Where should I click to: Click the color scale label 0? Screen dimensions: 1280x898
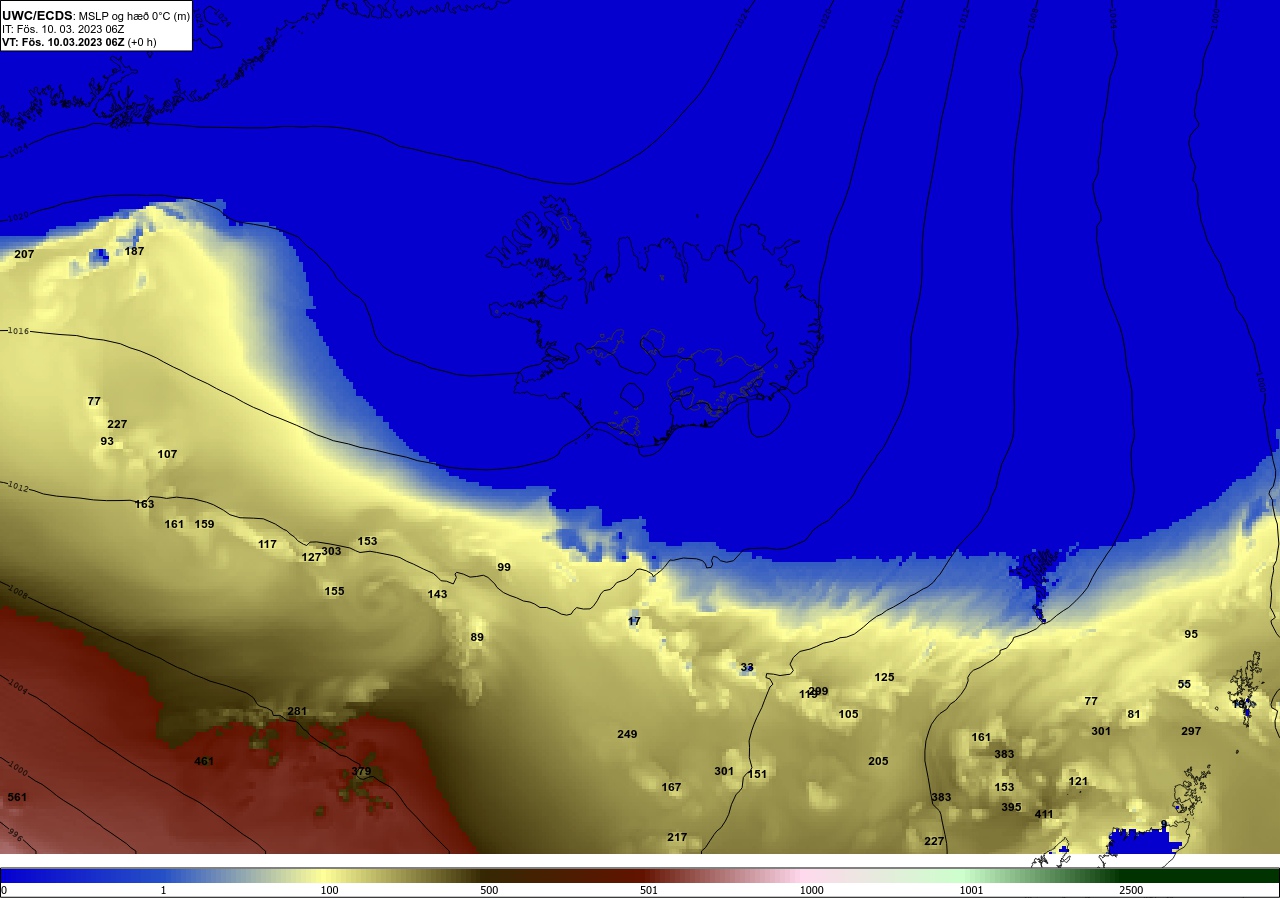click(x=4, y=890)
